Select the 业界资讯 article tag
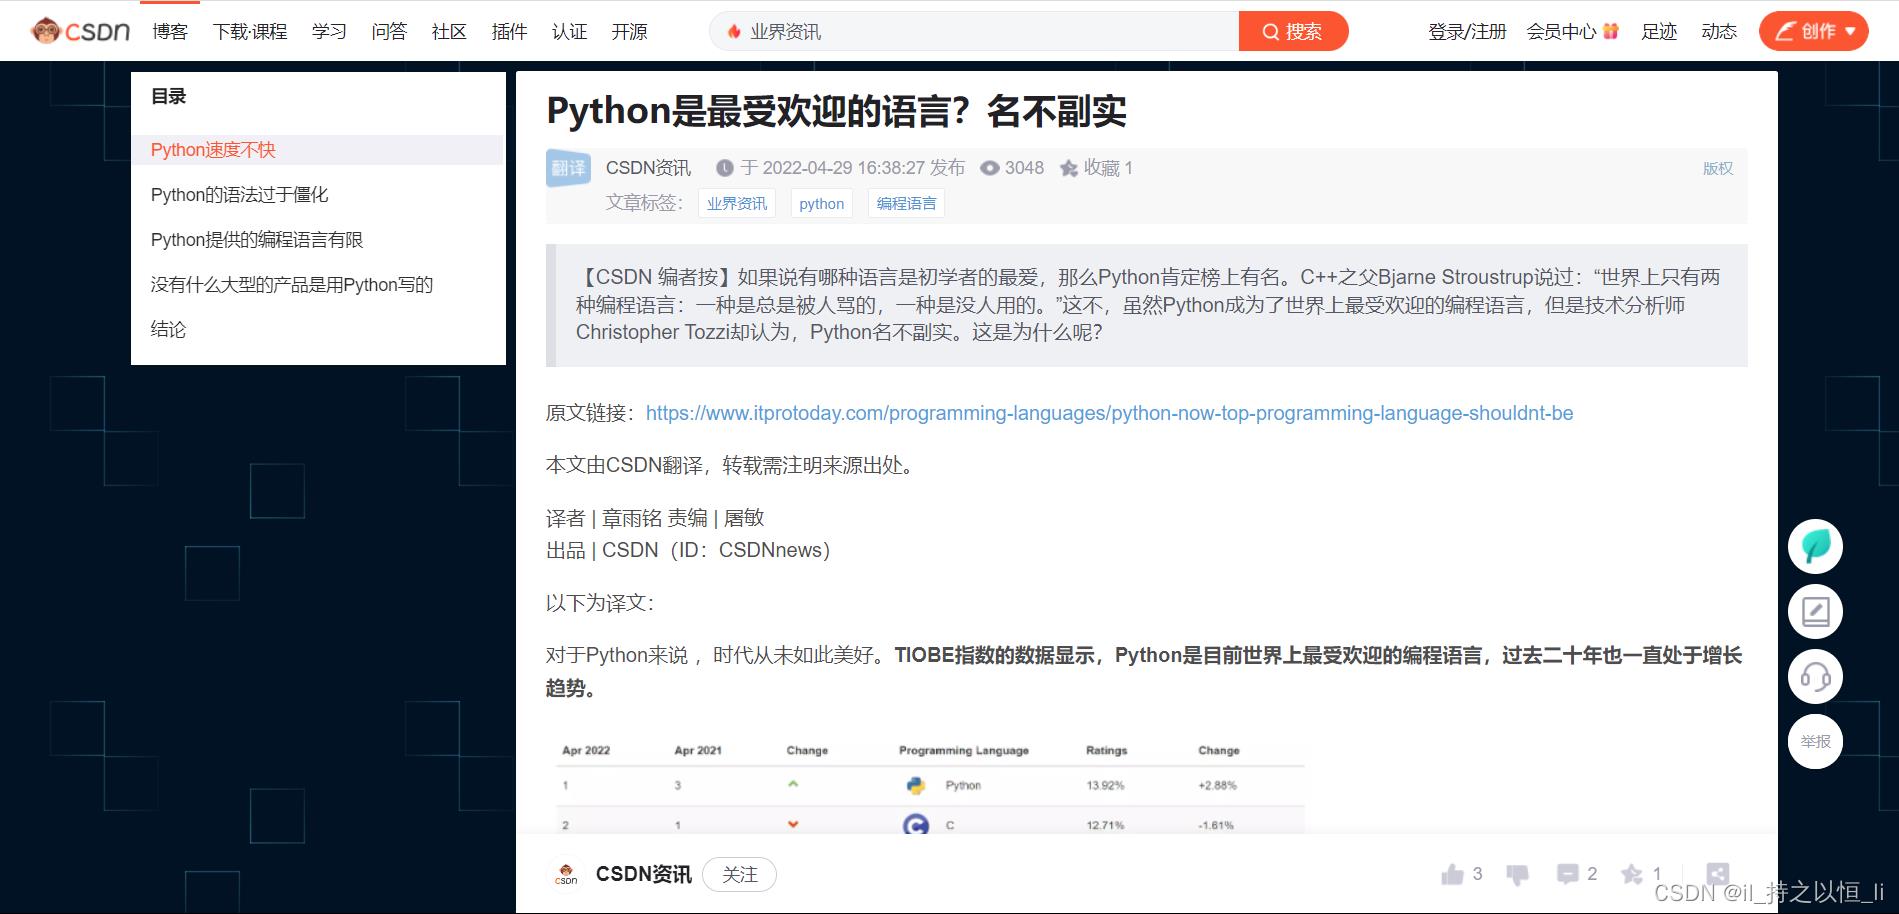Viewport: 1899px width, 914px height. [737, 204]
